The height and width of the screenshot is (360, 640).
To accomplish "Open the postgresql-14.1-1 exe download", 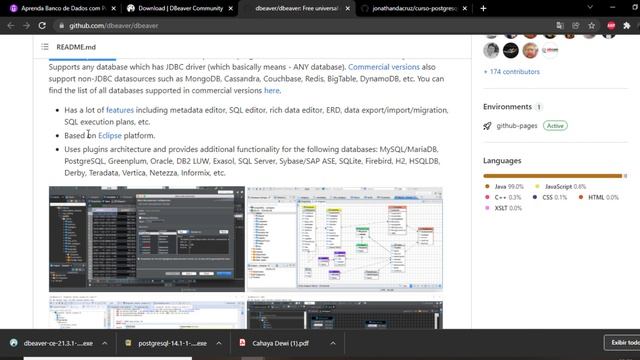I will (x=172, y=343).
